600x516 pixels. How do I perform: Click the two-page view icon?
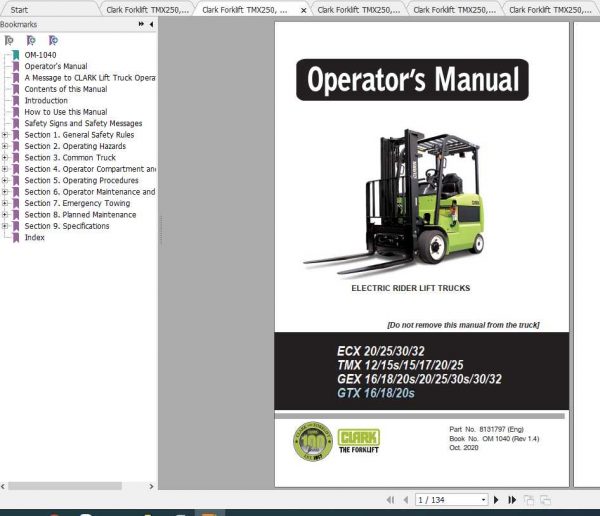tap(545, 500)
